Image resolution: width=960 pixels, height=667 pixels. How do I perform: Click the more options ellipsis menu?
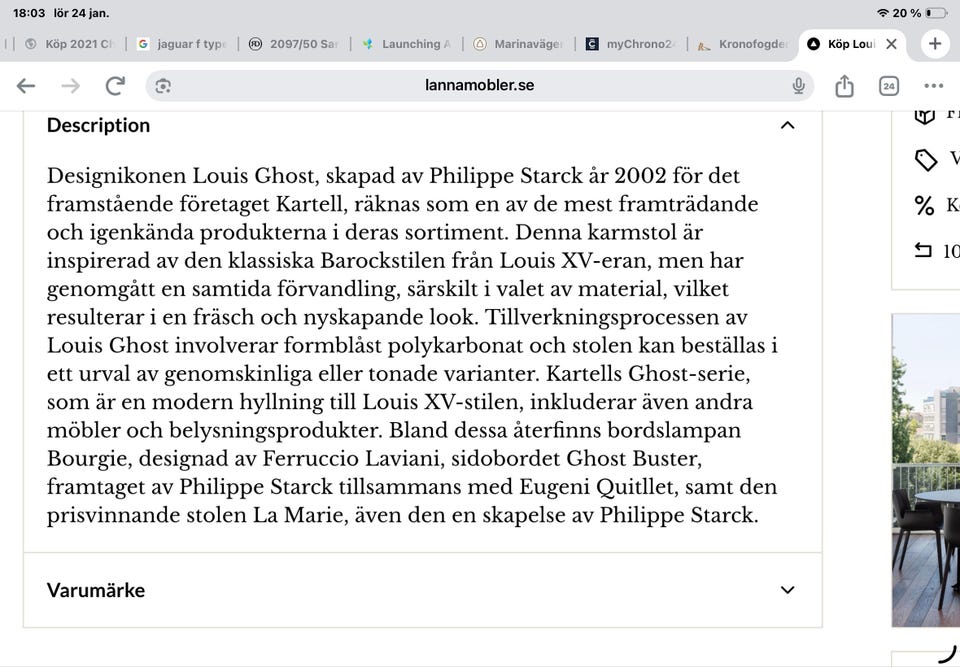point(933,86)
